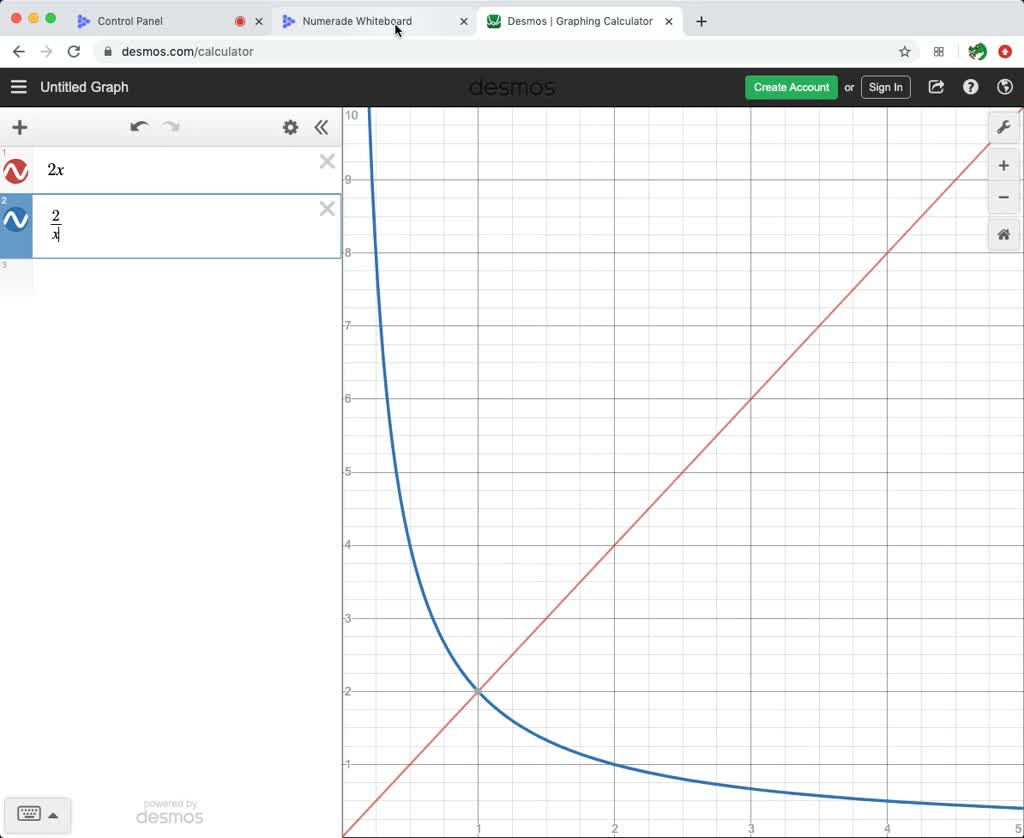Collapse the expressions panel
Image resolution: width=1024 pixels, height=838 pixels.
[x=322, y=127]
